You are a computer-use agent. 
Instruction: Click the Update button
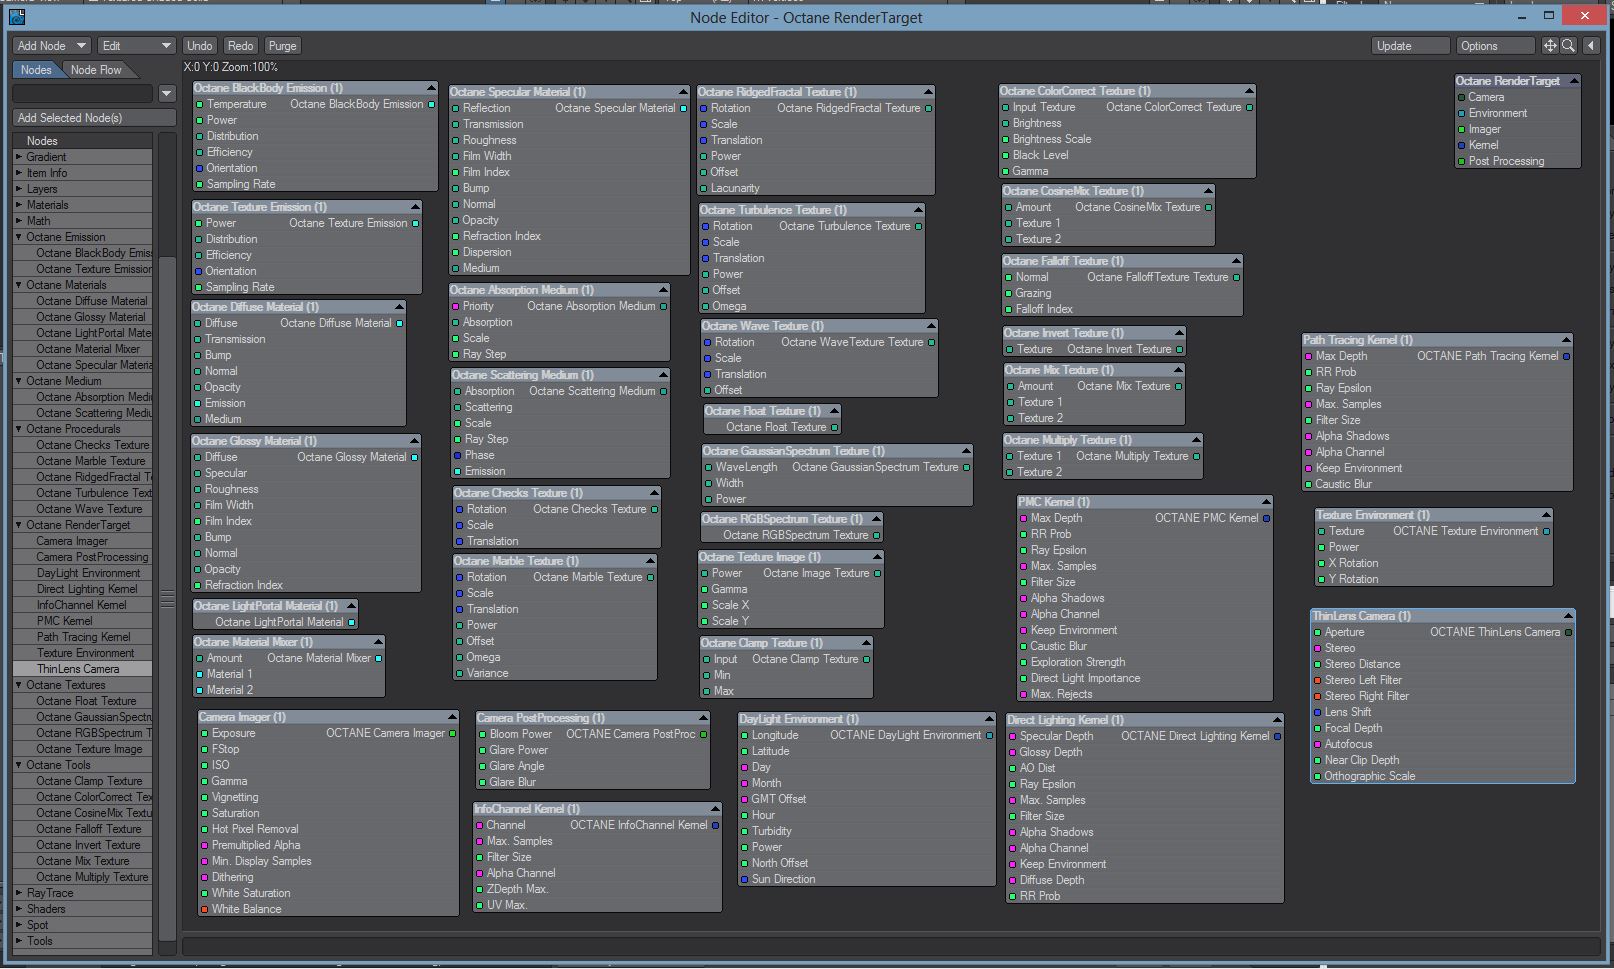click(x=1410, y=46)
